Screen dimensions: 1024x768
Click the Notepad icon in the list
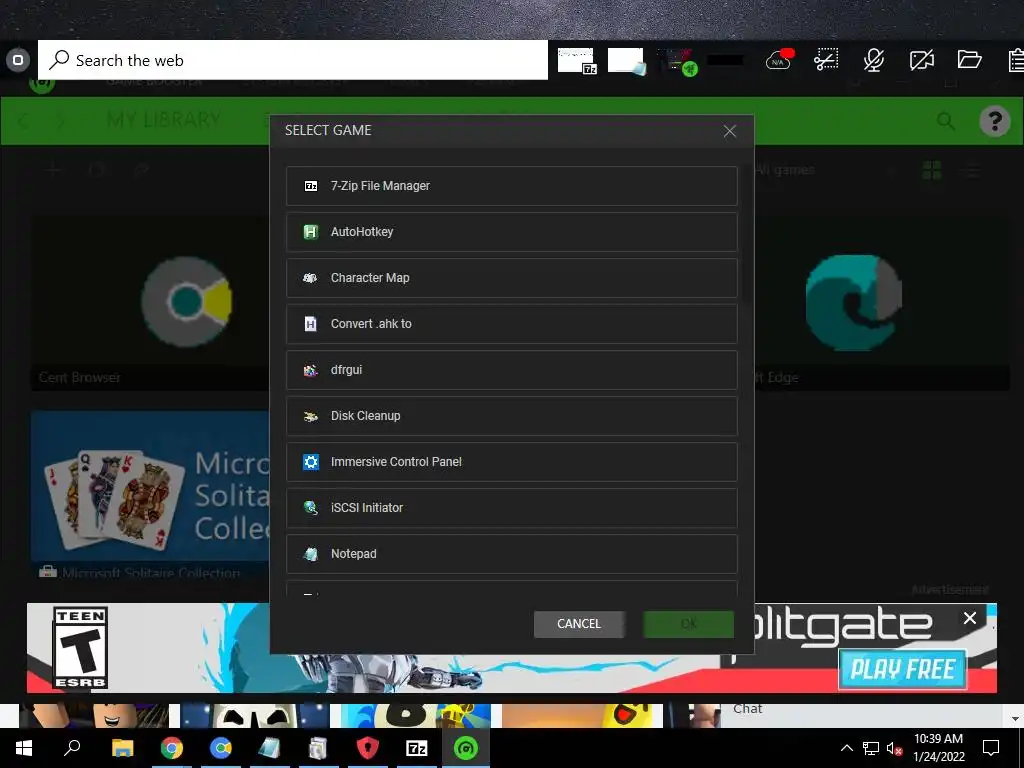coord(311,554)
